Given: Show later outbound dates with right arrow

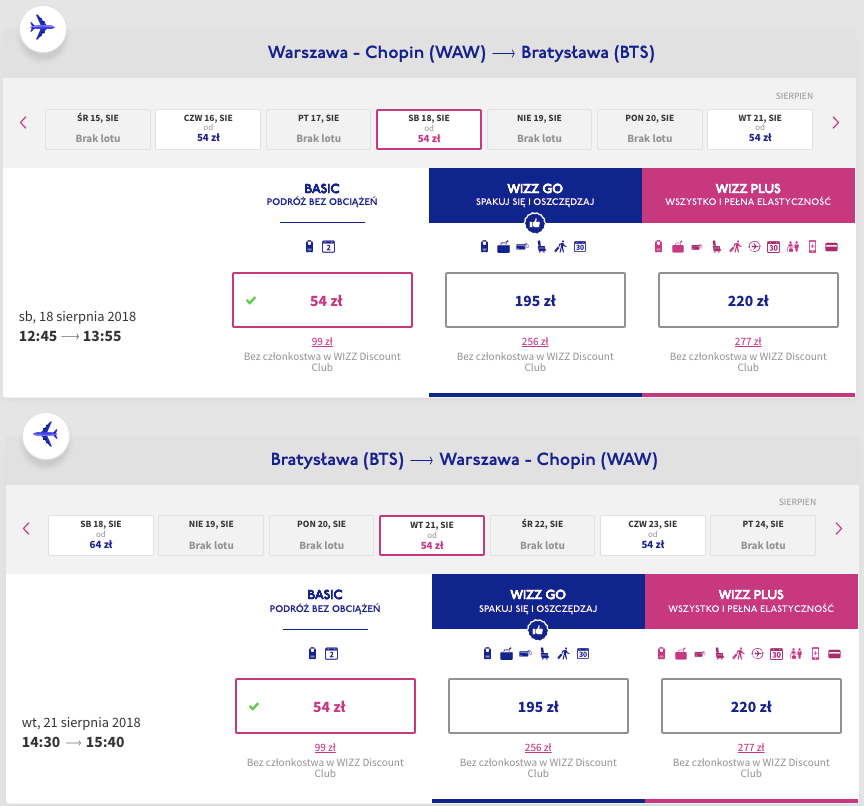Looking at the screenshot, I should pyautogui.click(x=835, y=122).
